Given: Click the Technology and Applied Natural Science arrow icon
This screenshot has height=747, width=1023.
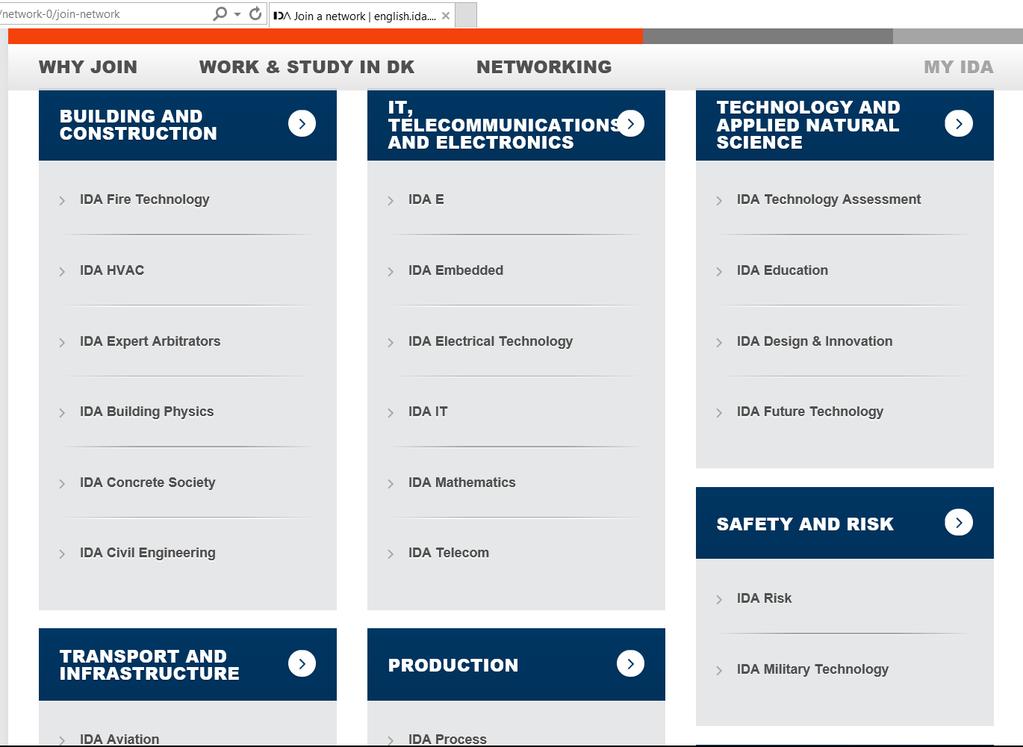Looking at the screenshot, I should pos(958,123).
